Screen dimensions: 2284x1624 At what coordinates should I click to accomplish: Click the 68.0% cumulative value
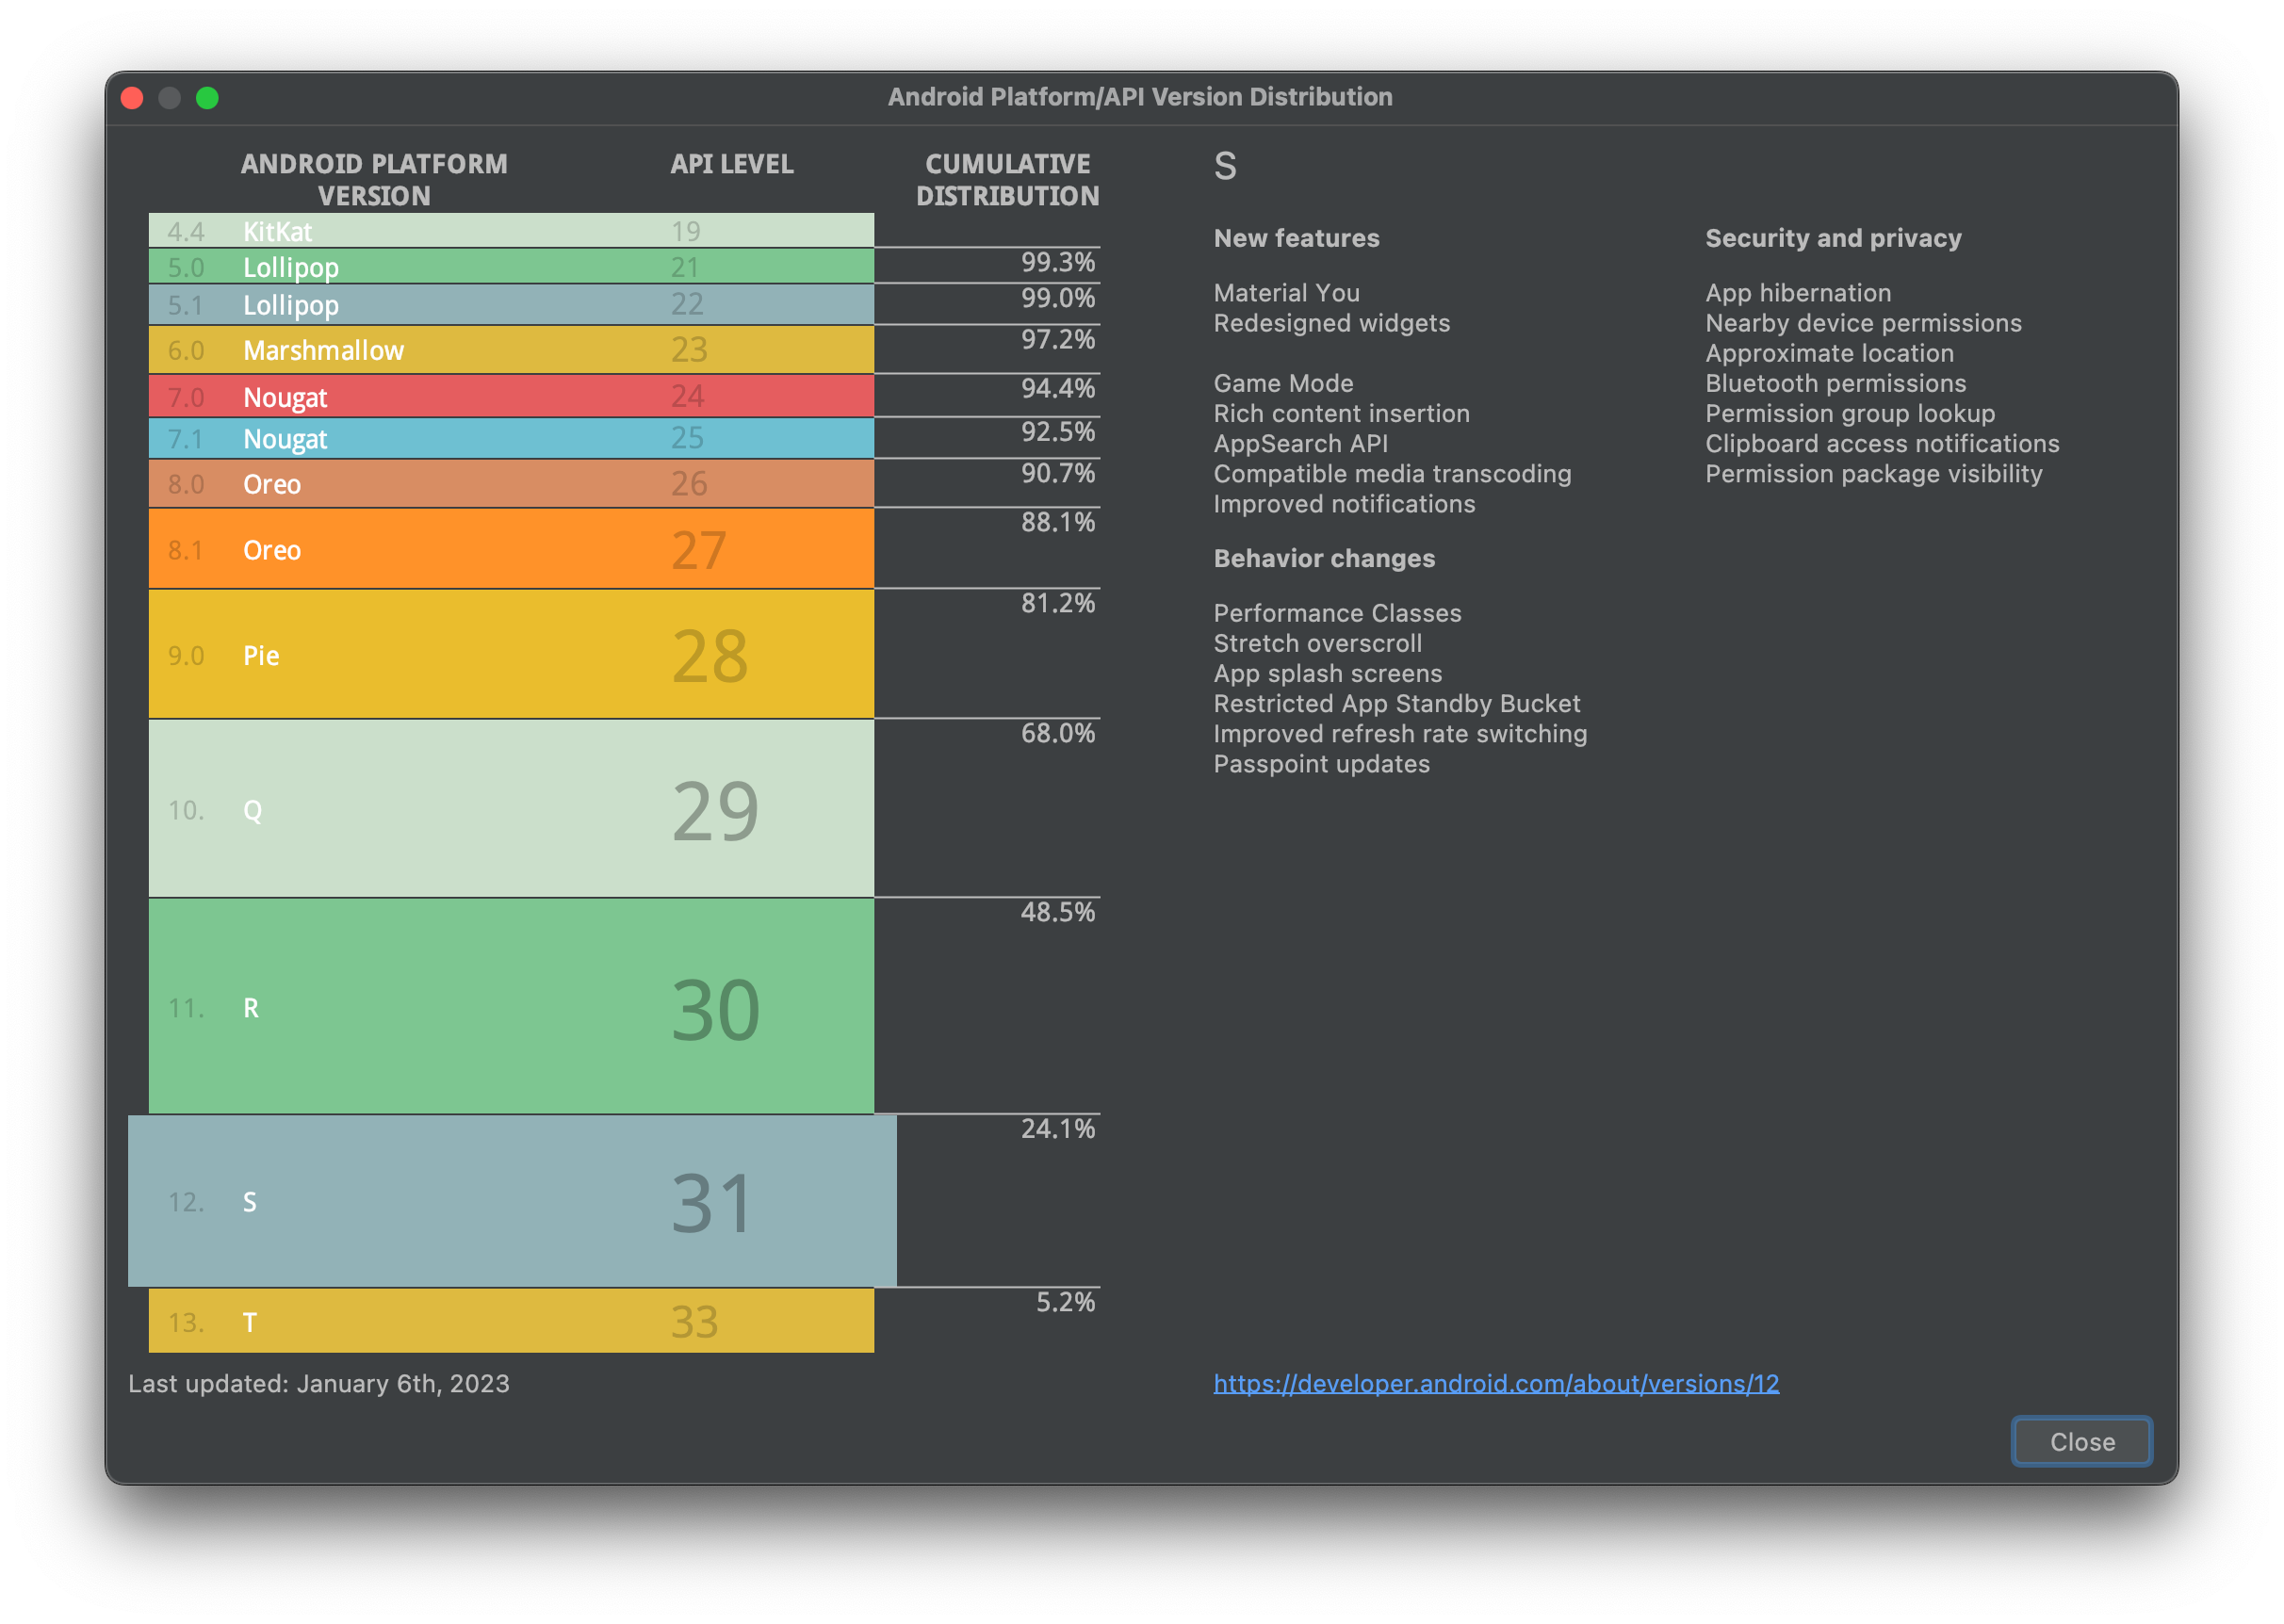click(1057, 733)
